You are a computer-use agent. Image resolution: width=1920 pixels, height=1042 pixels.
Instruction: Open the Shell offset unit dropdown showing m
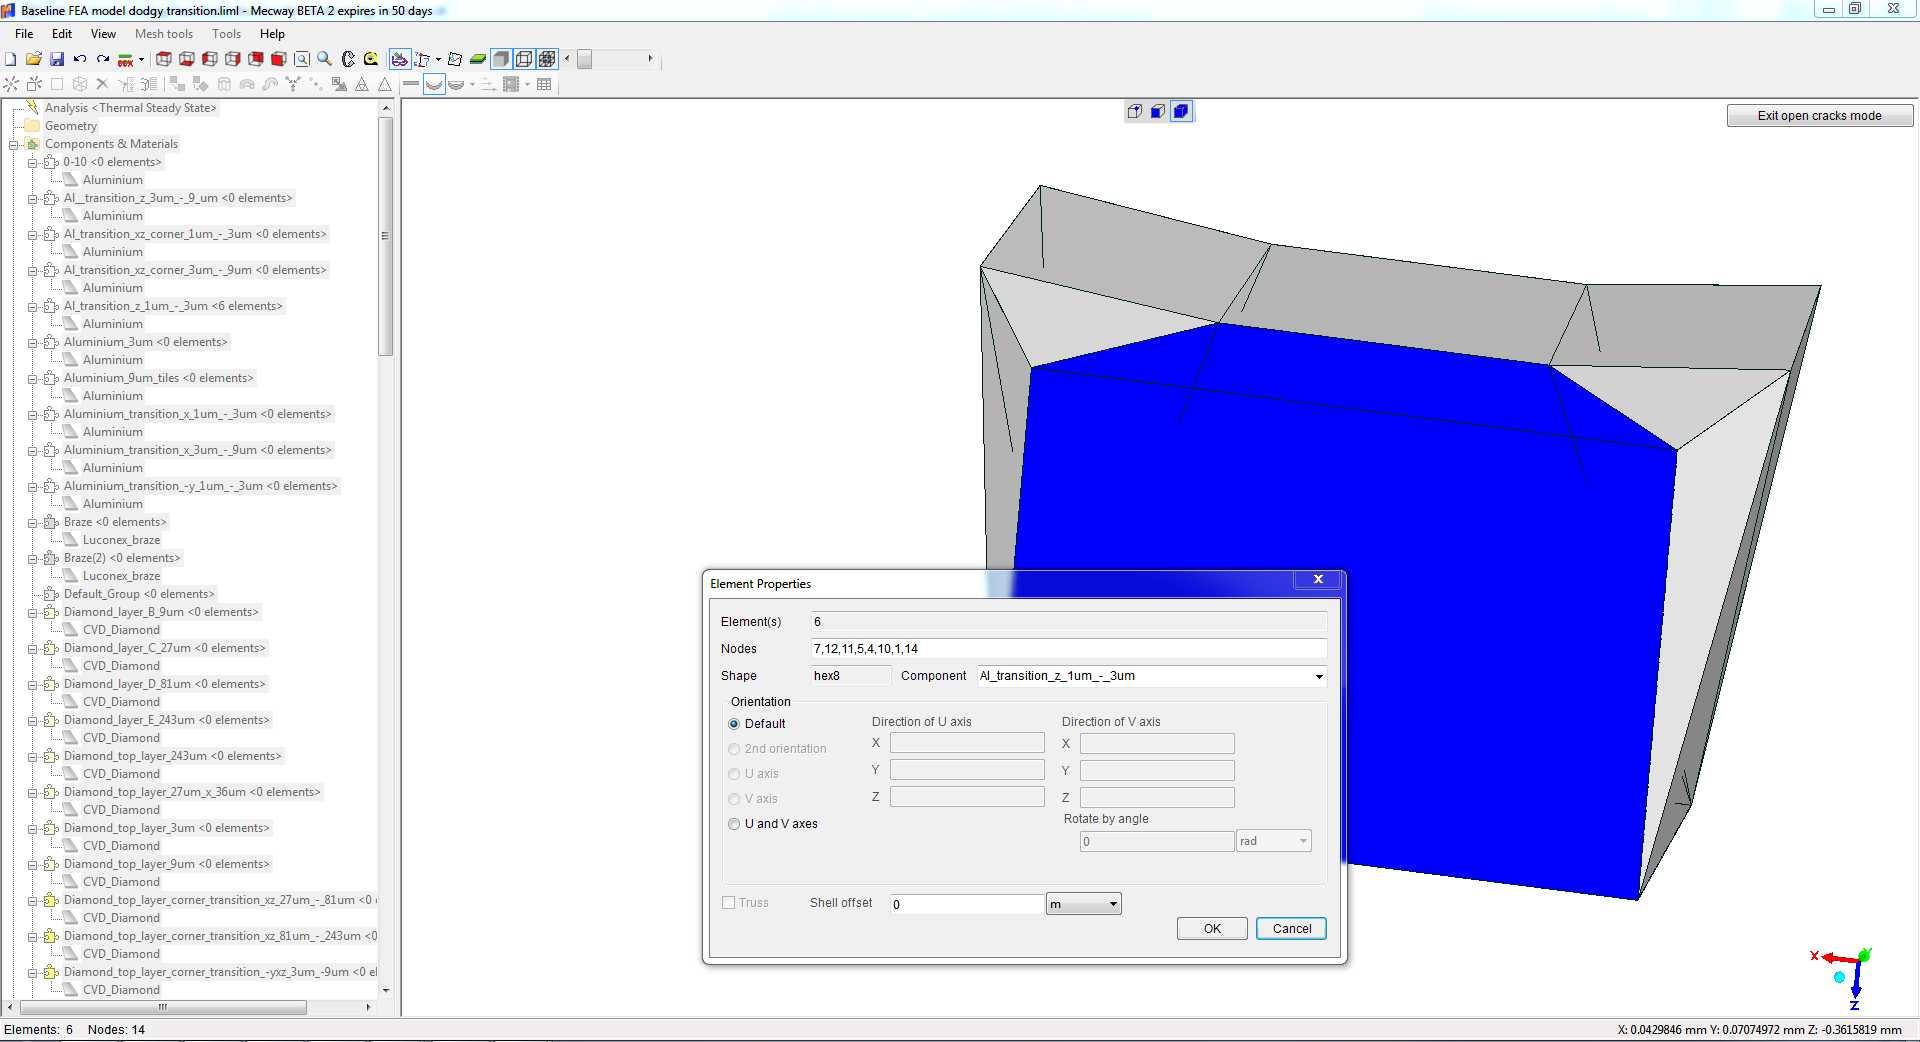(x=1083, y=904)
